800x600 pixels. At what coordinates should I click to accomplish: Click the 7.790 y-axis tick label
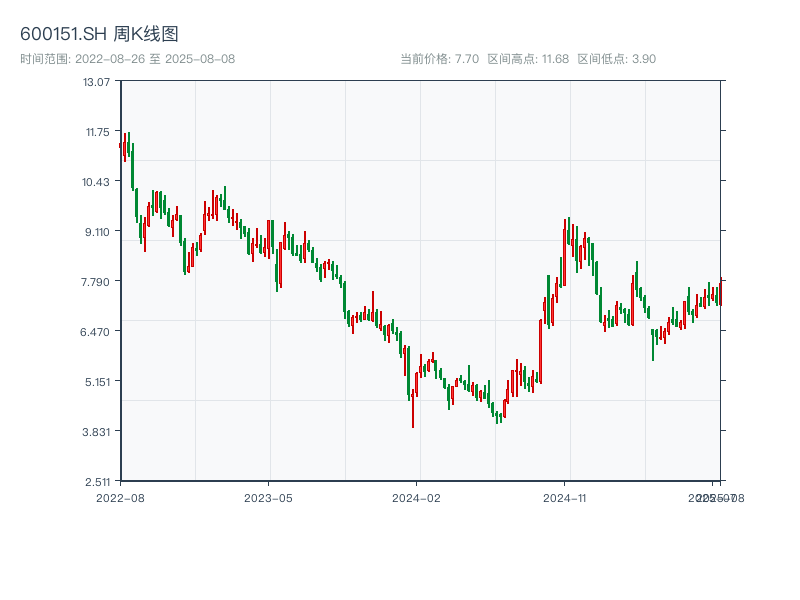96,281
